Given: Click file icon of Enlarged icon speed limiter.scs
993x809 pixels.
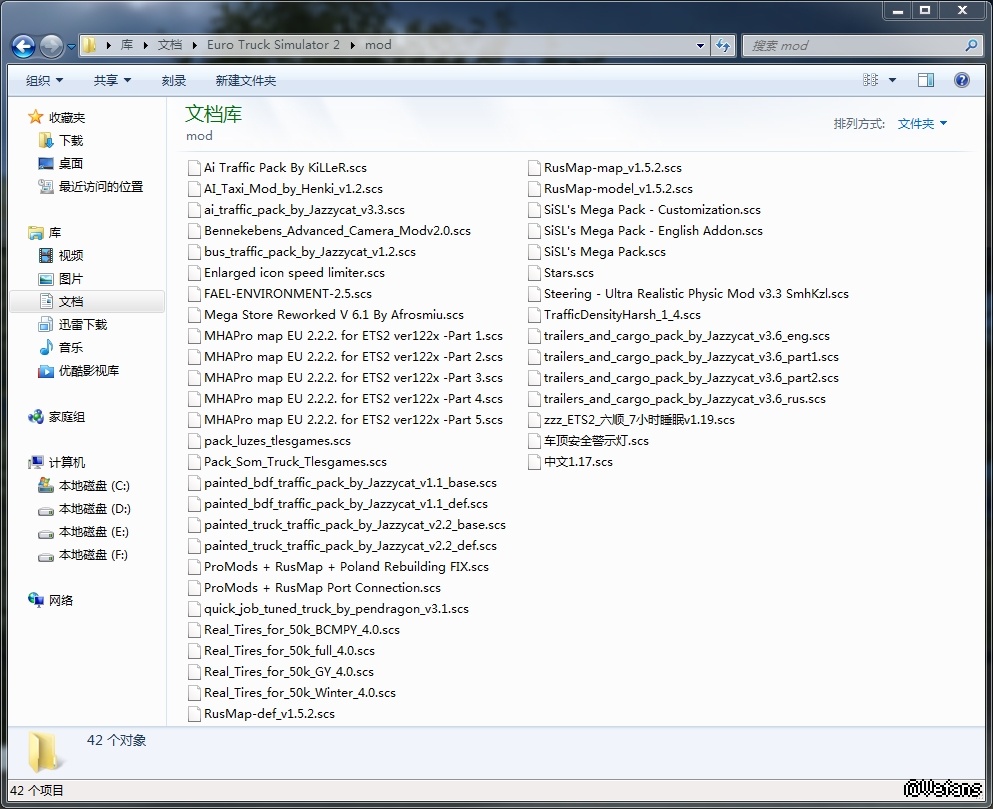Looking at the screenshot, I should 194,273.
